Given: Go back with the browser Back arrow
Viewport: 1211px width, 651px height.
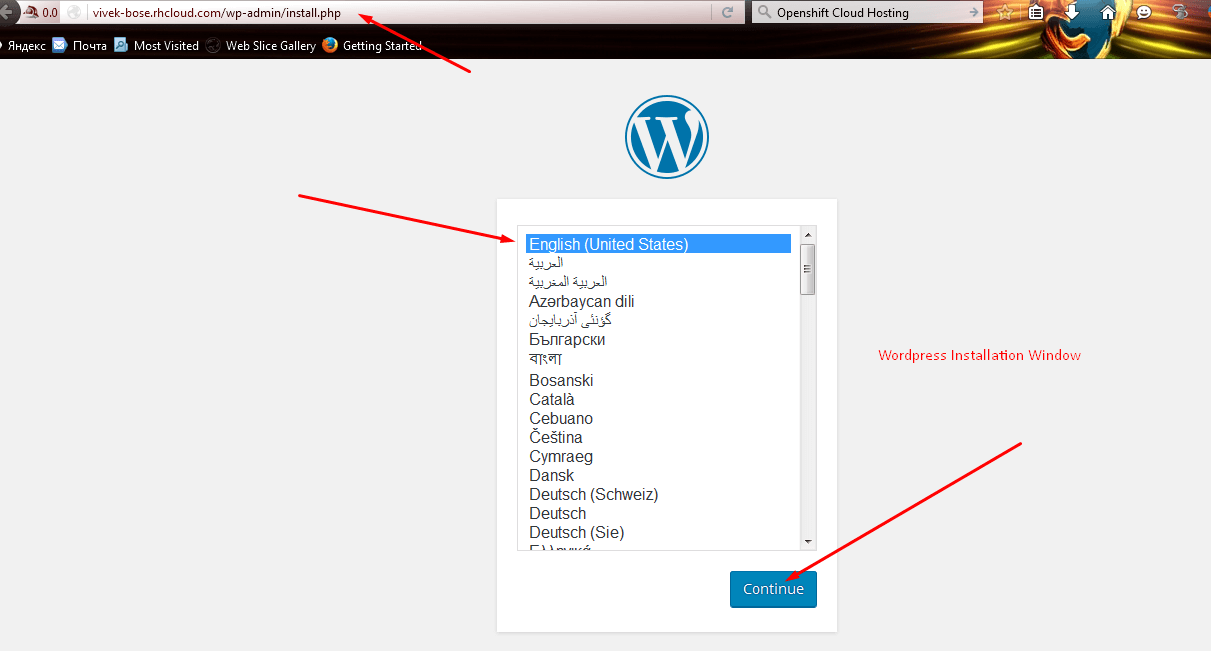Looking at the screenshot, I should [x=5, y=13].
